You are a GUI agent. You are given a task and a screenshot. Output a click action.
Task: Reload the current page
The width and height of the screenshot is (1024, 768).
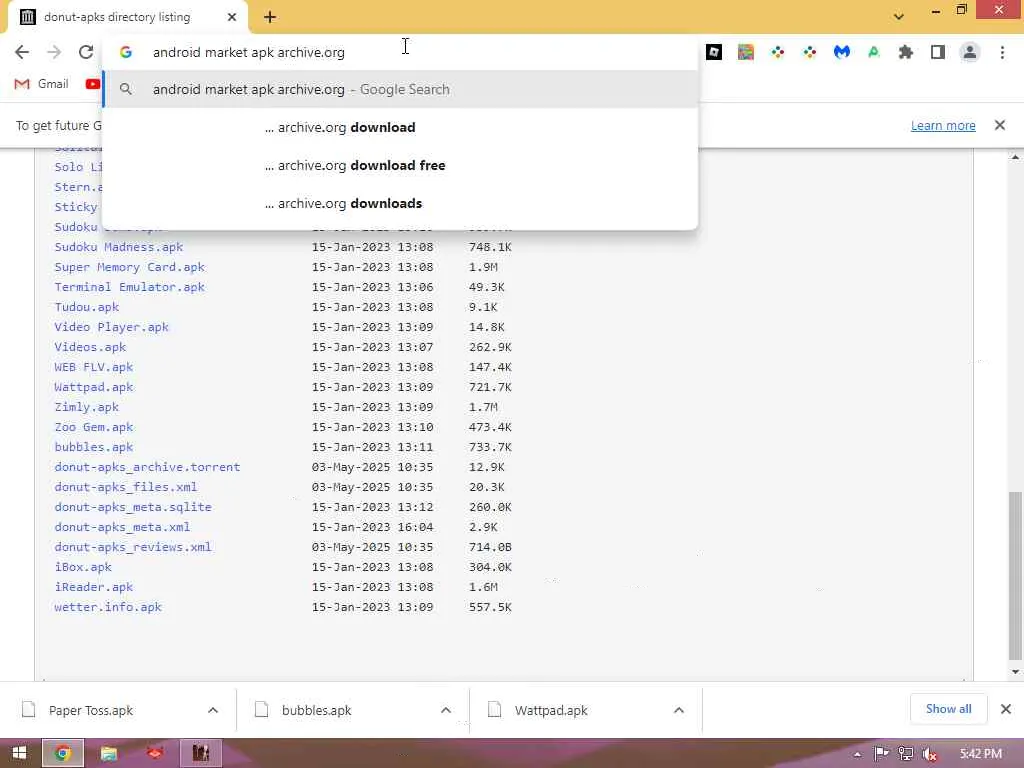point(86,52)
